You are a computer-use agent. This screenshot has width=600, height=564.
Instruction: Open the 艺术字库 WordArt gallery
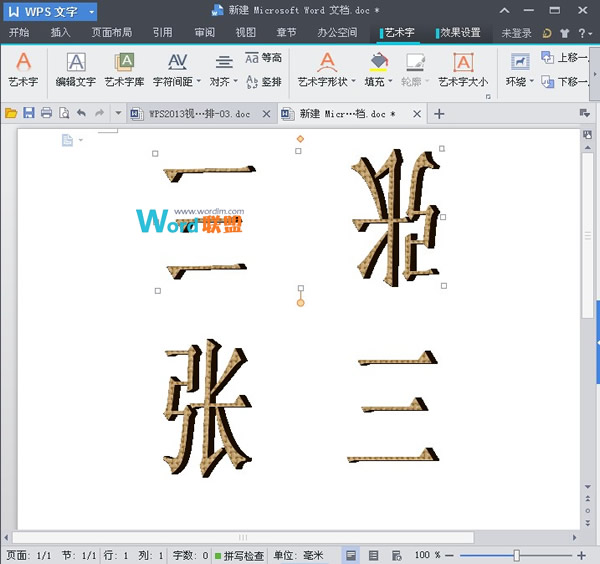[x=124, y=68]
